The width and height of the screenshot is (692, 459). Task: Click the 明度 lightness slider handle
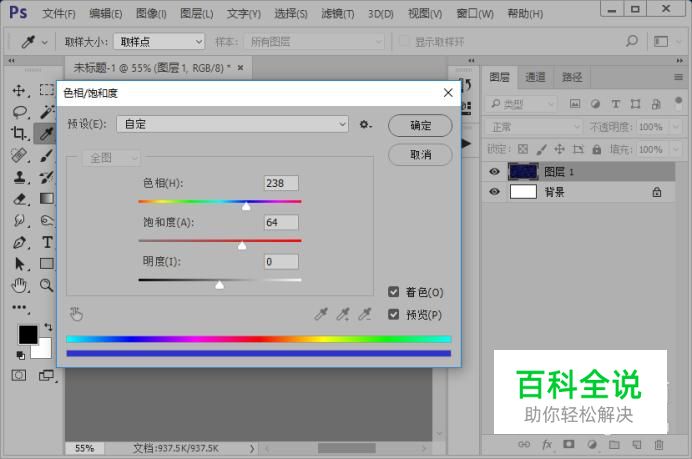219,285
